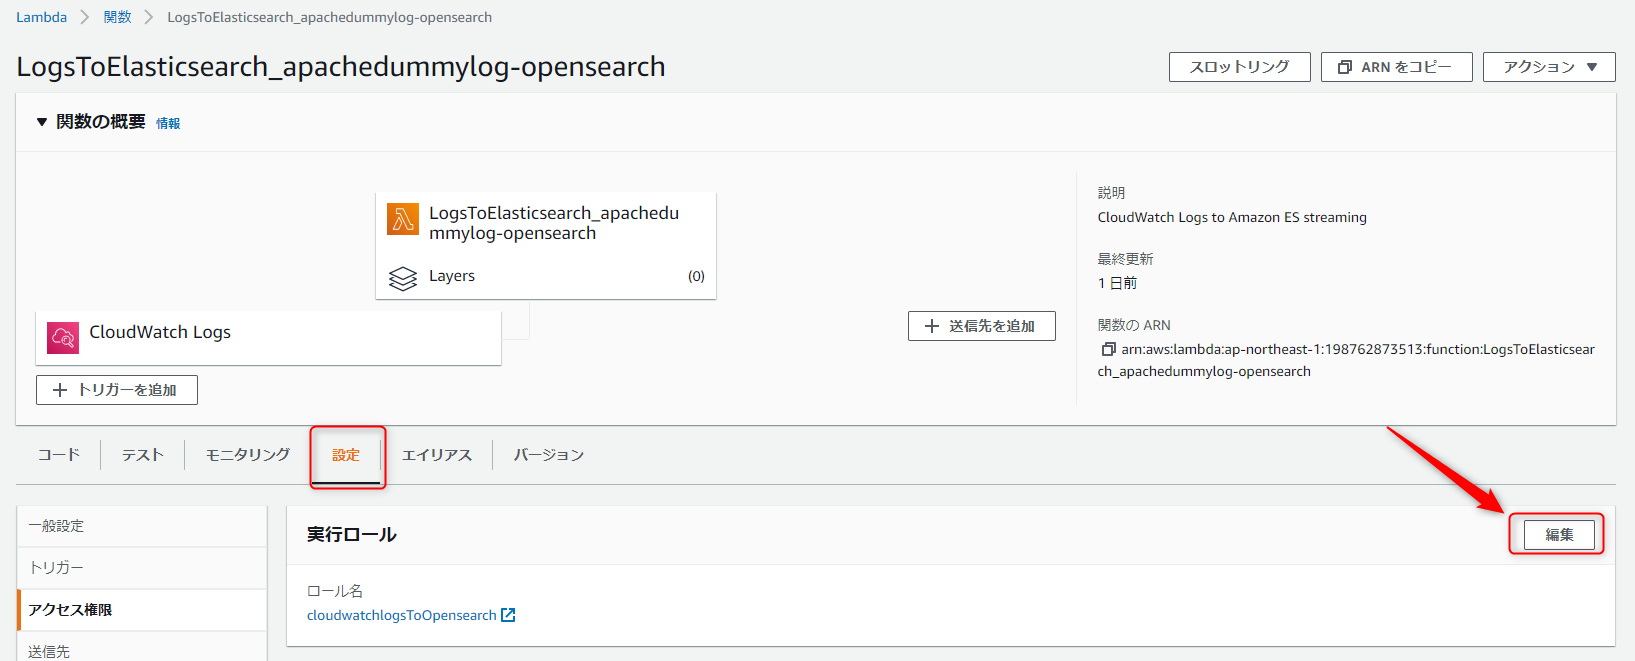Screen dimensions: 1635x661
Task: Click the 編集 button for 実行ロール
Action: (1559, 535)
